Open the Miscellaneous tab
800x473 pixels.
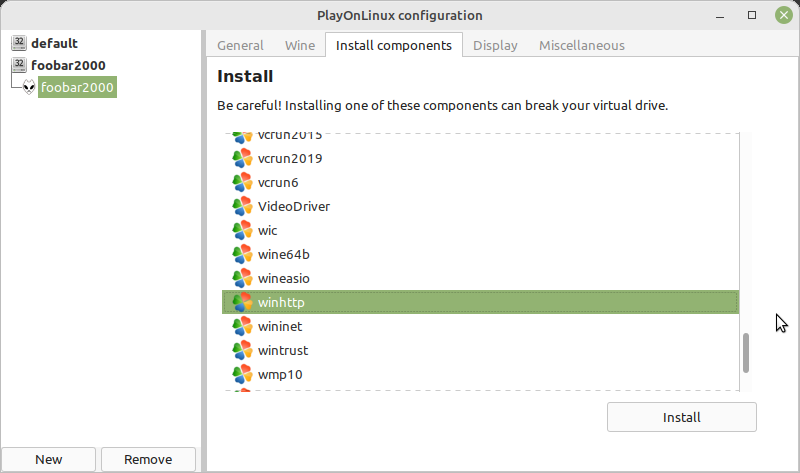(582, 45)
